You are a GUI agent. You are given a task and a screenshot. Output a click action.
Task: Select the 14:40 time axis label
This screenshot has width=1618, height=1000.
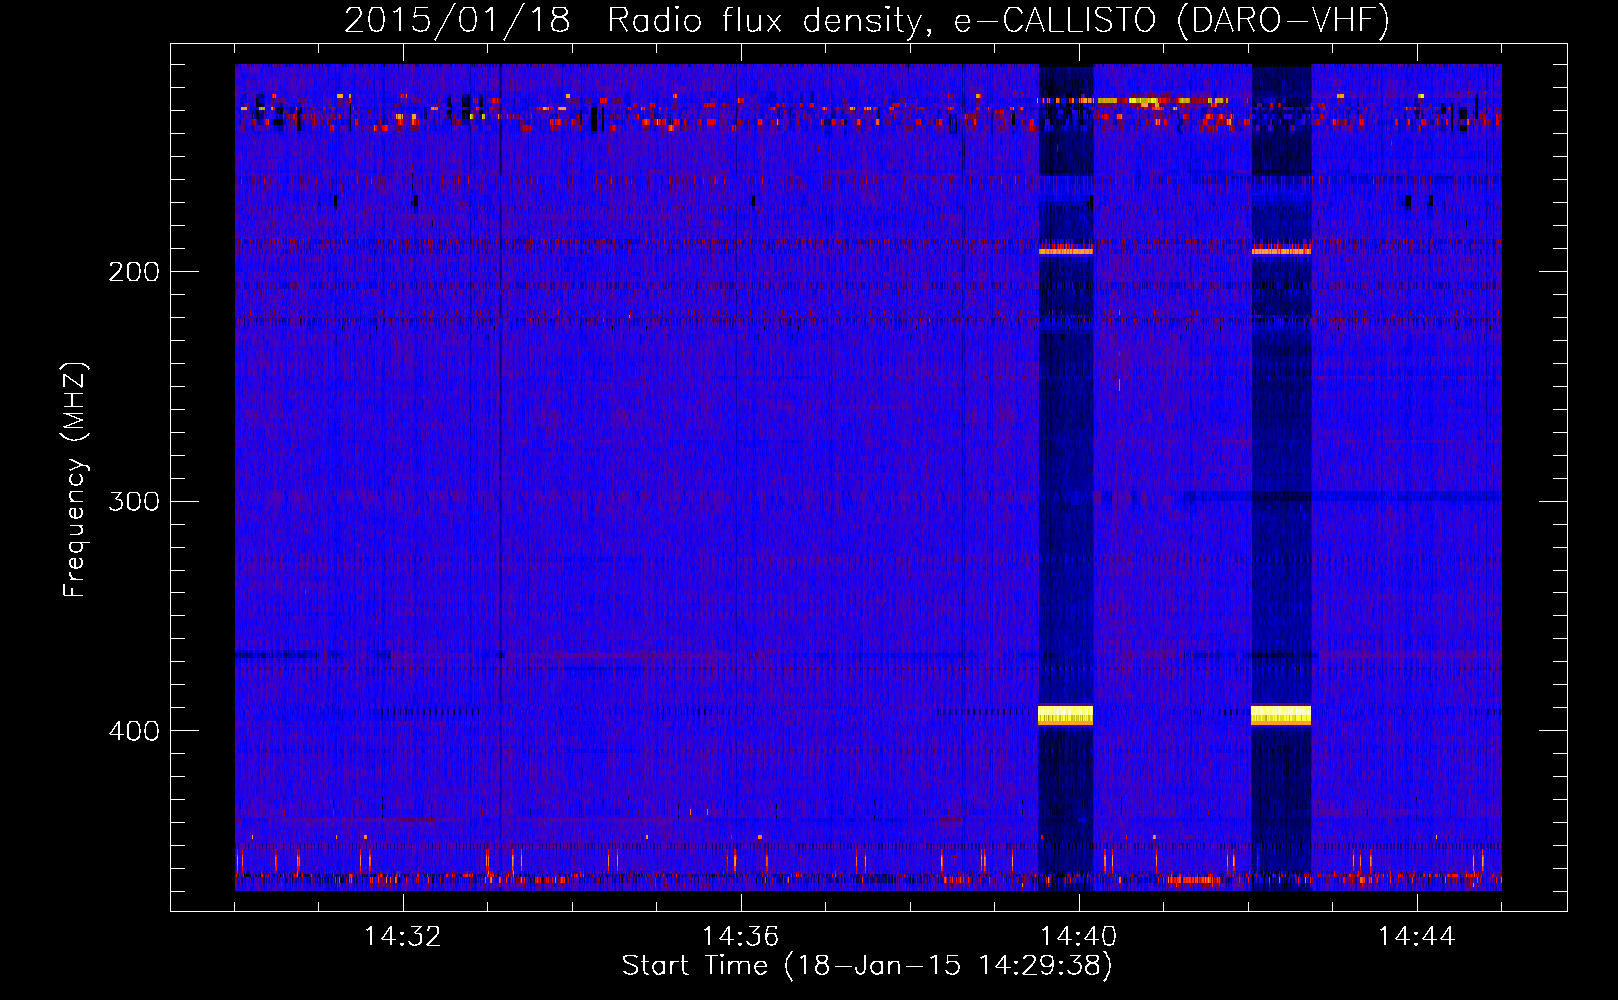coord(1079,936)
